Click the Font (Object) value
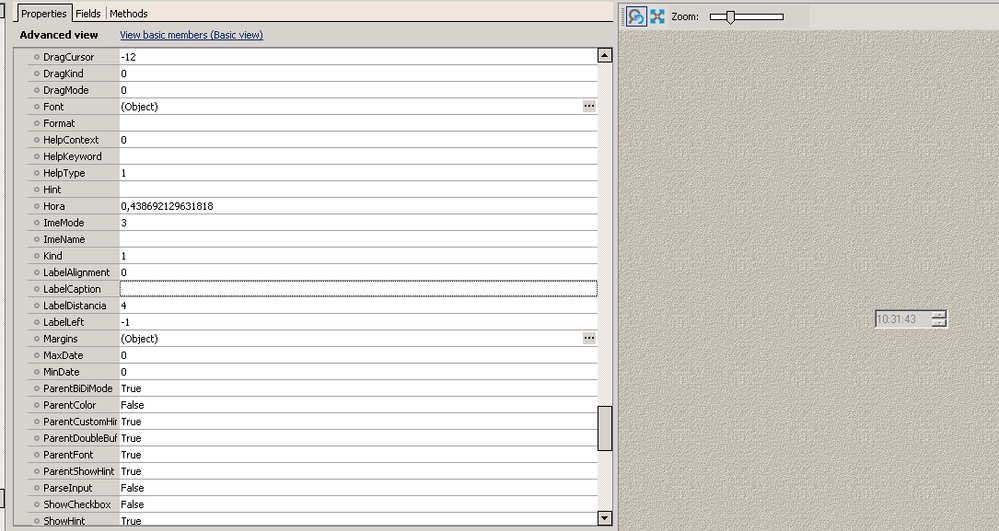 pos(140,106)
